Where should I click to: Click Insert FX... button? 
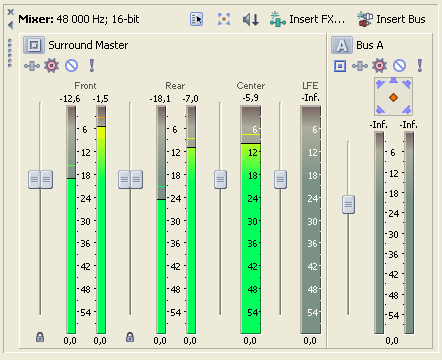coord(307,19)
